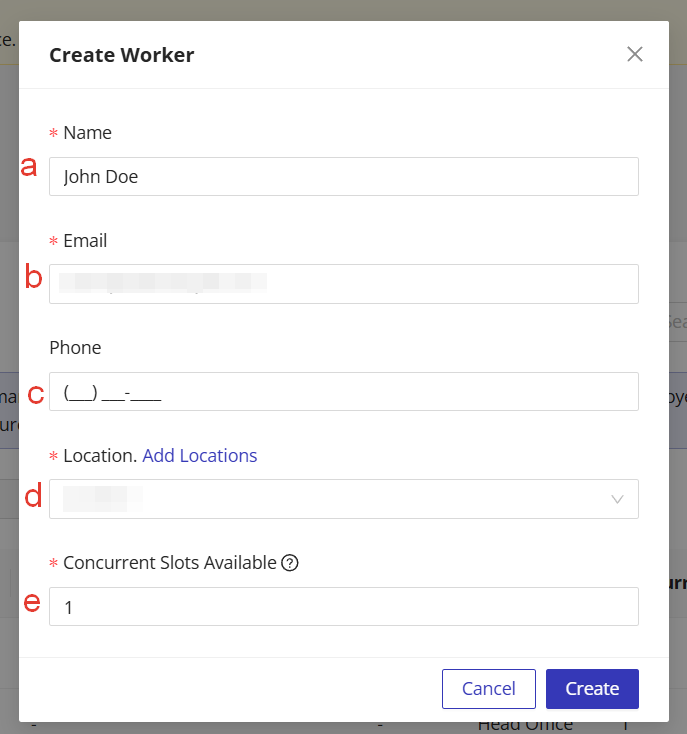Click the Concurrent Slots Available number field
Viewport: 687px width, 734px height.
point(343,606)
